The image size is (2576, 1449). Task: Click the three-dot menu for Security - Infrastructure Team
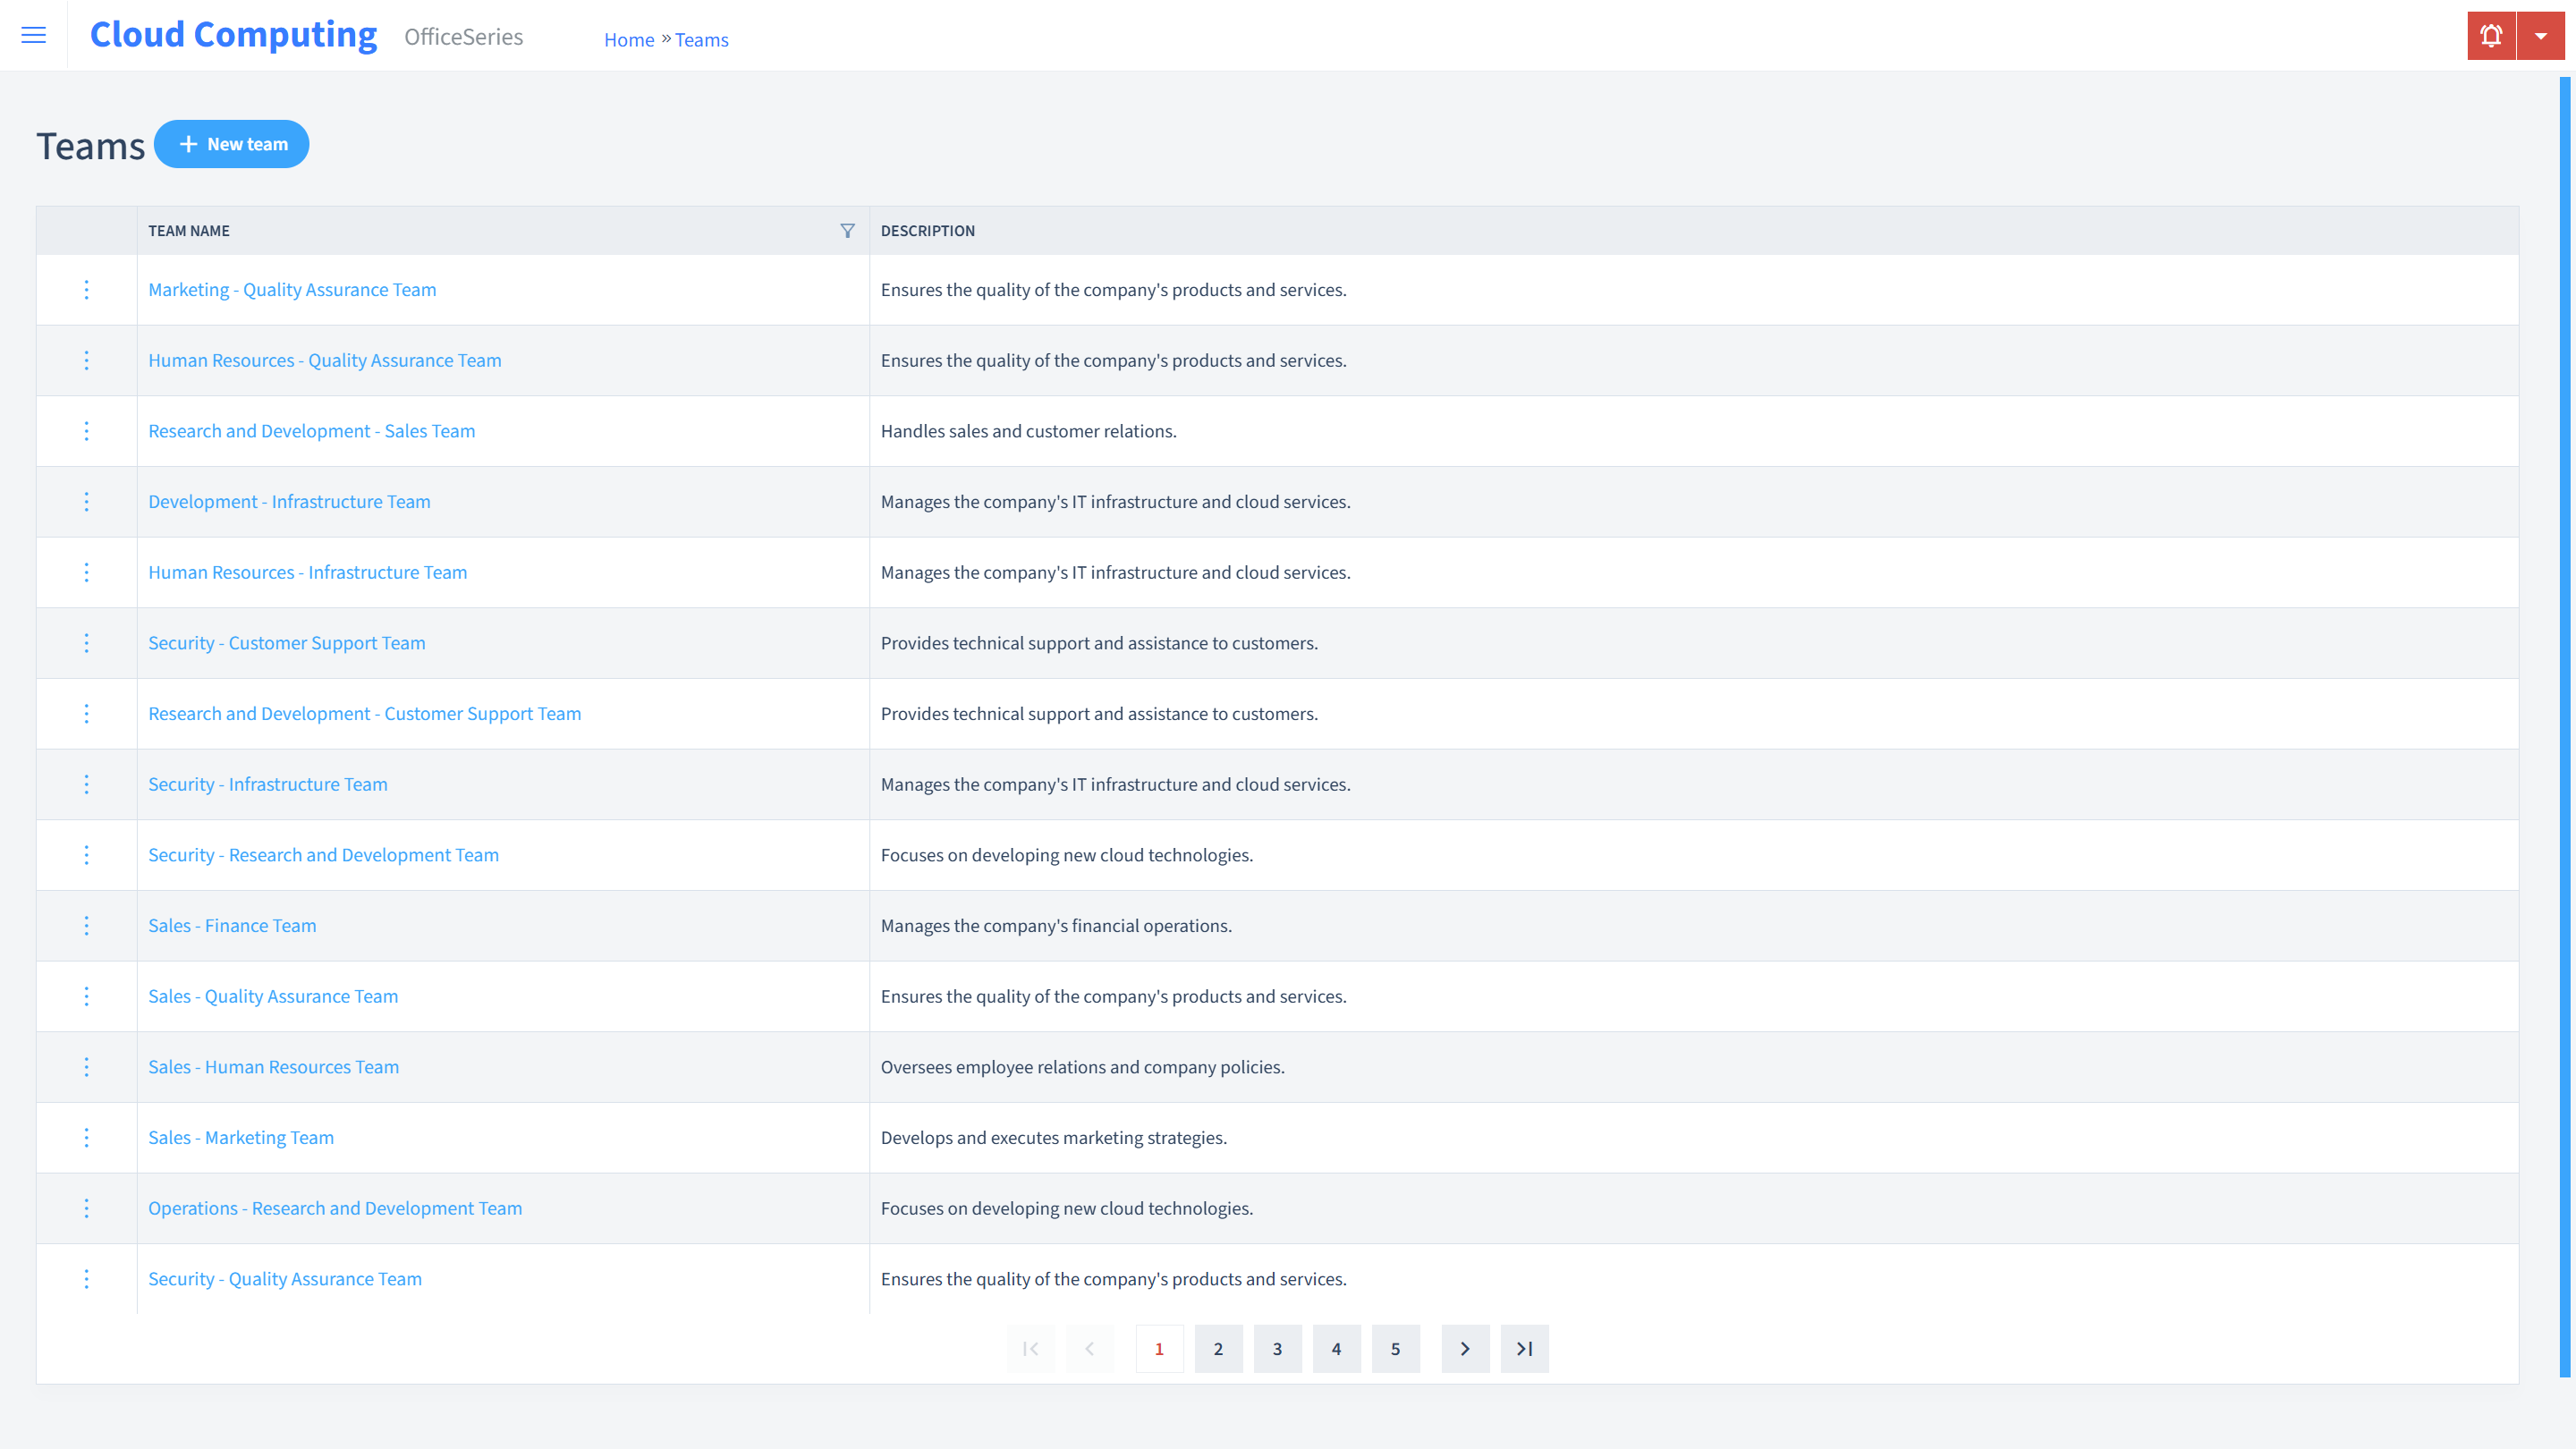click(87, 784)
